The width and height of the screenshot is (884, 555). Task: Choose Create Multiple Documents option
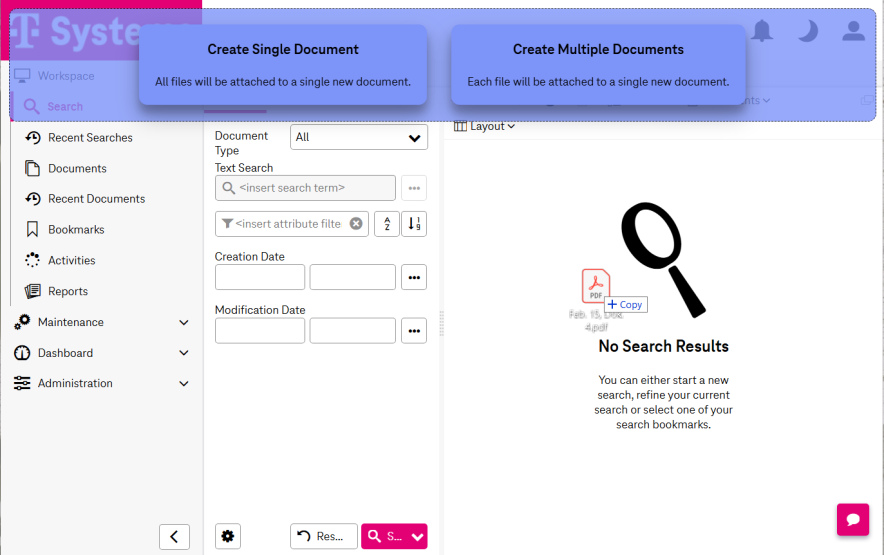598,64
